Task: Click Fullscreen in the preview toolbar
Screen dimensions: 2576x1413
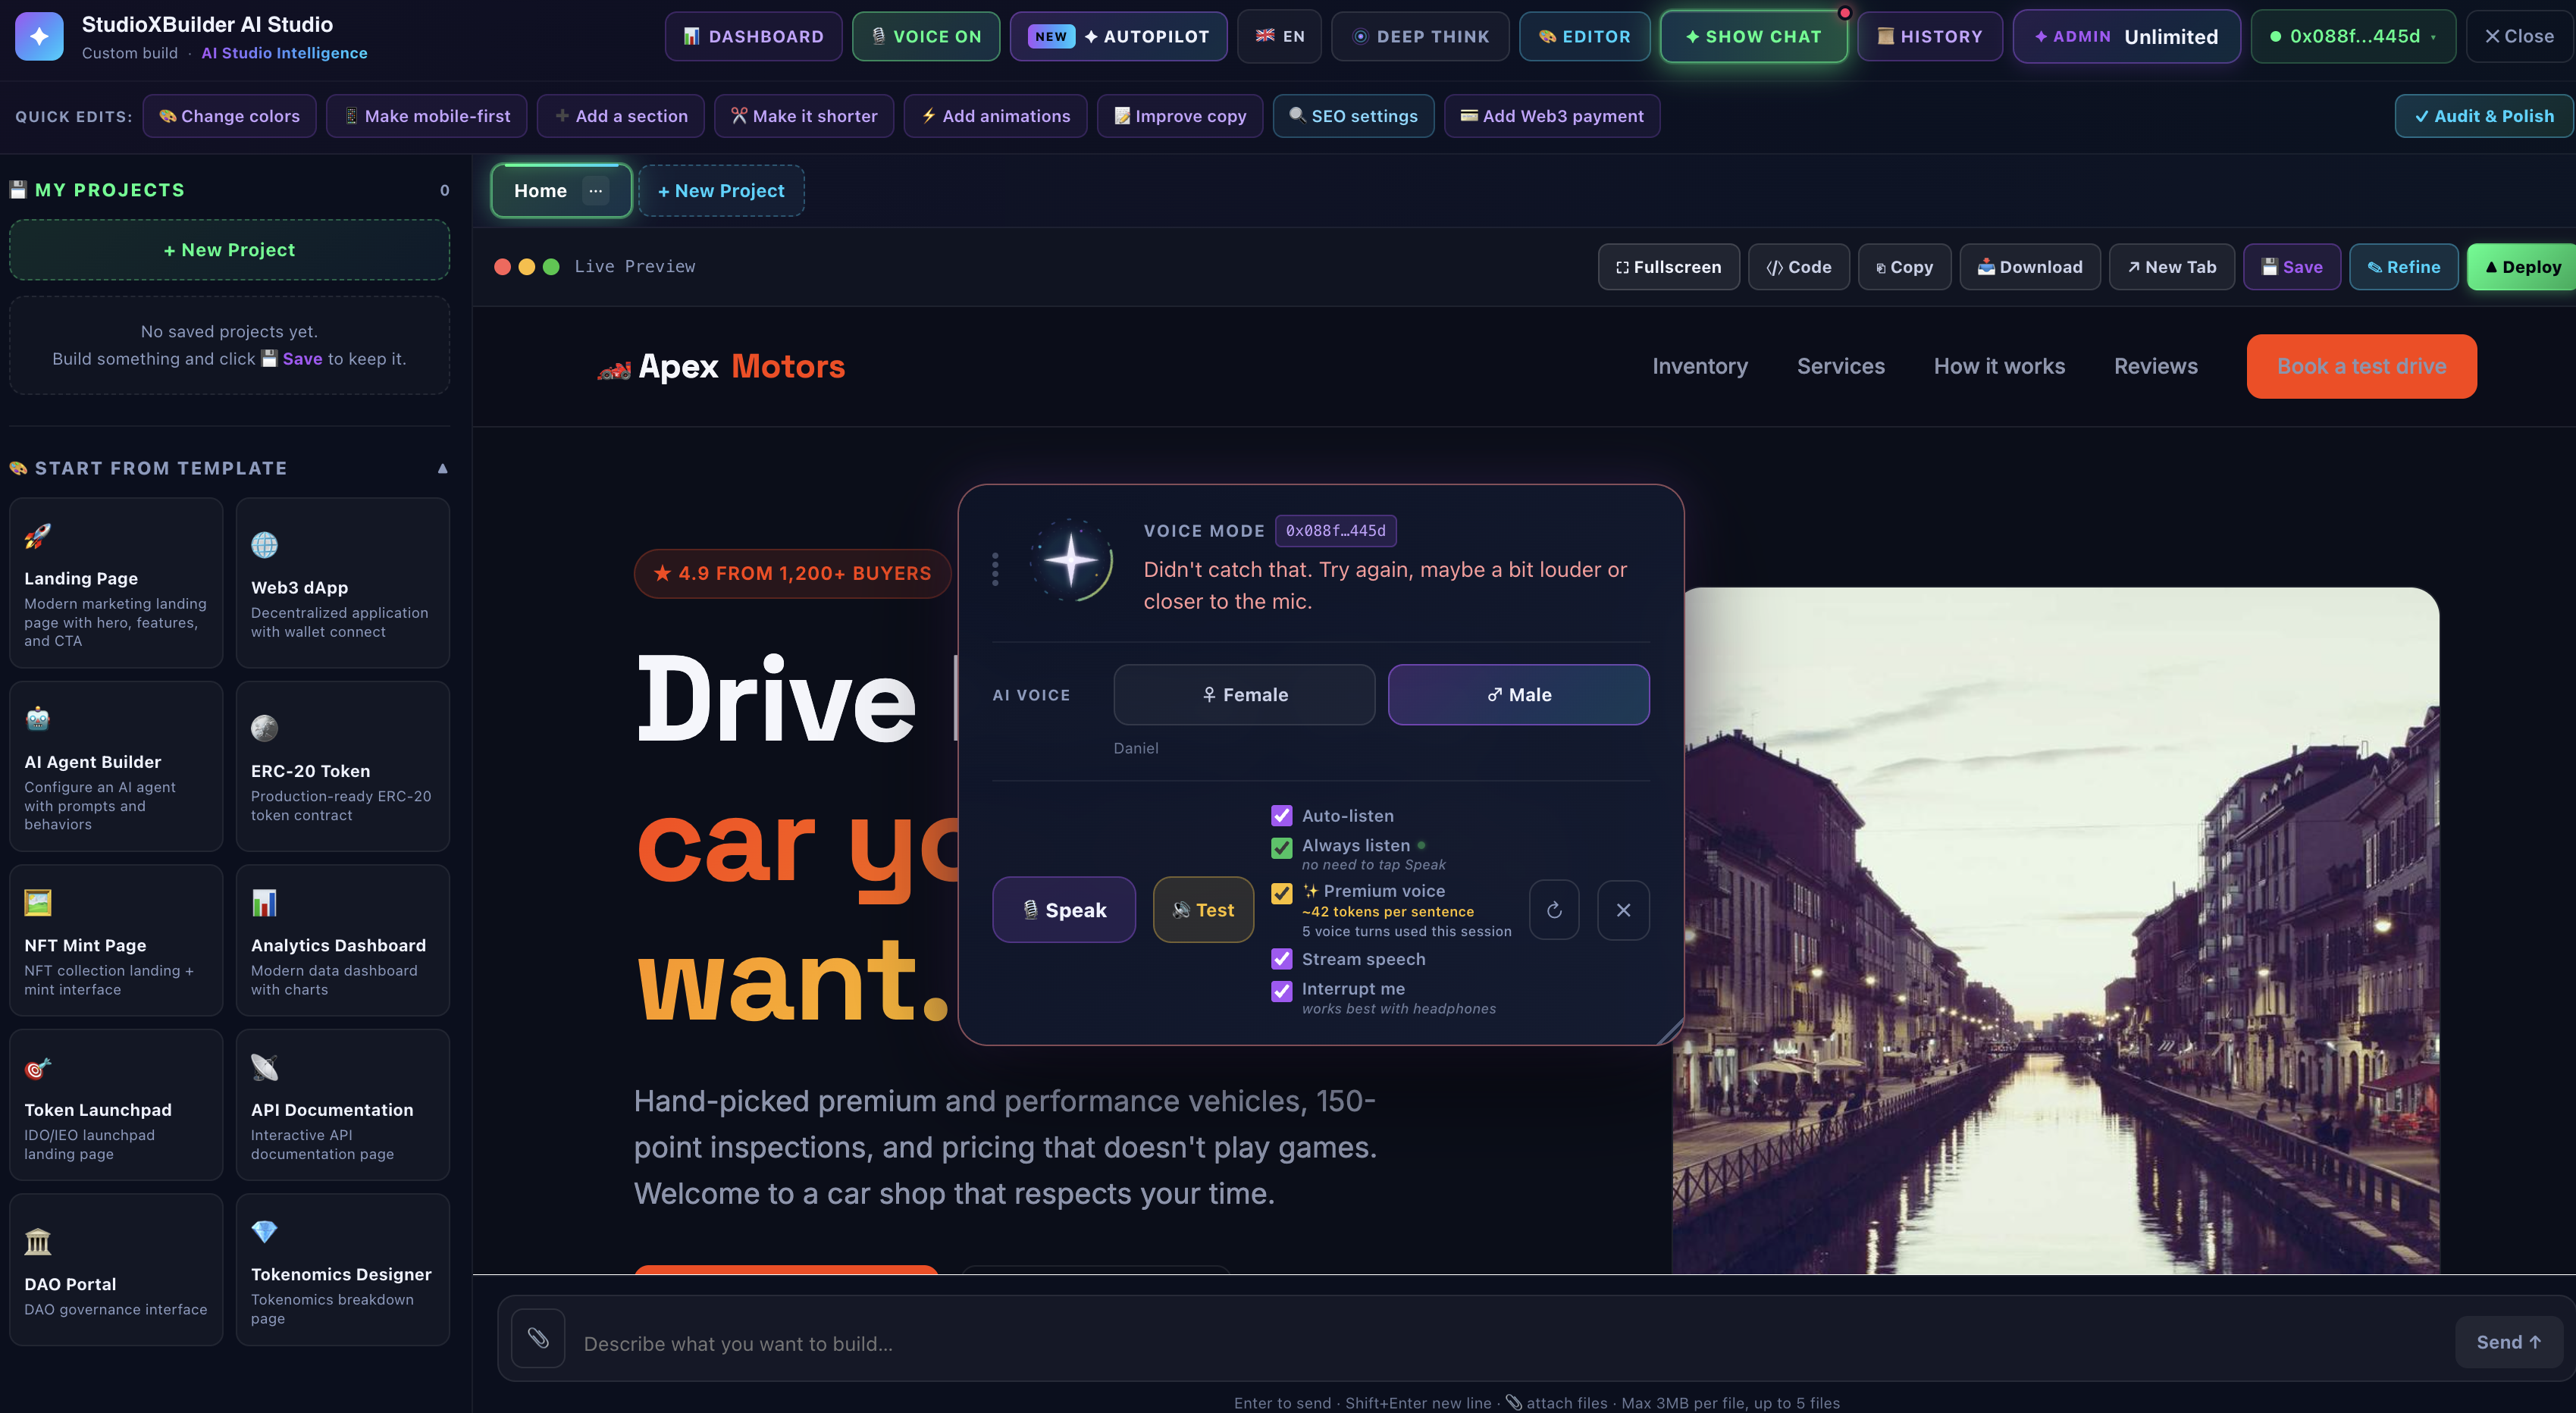Action: coord(1669,267)
